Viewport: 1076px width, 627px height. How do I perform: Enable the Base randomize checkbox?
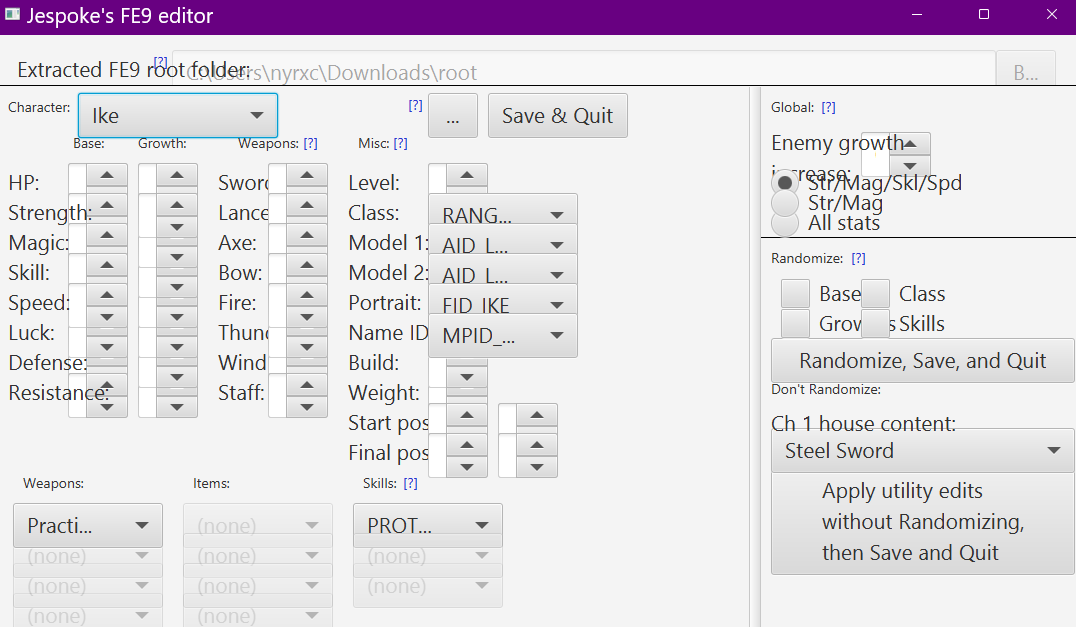[795, 293]
